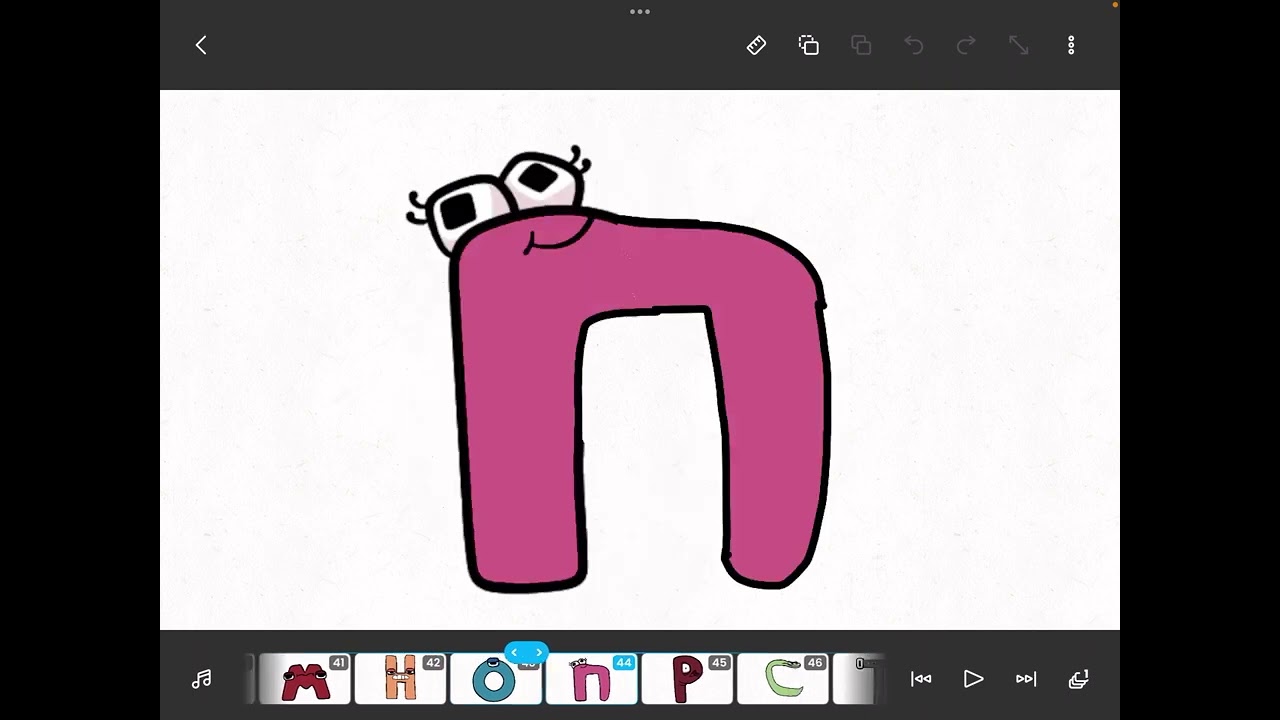Screen dimensions: 1280x720
Task: Select the frame with the blue O
Action: click(x=496, y=679)
